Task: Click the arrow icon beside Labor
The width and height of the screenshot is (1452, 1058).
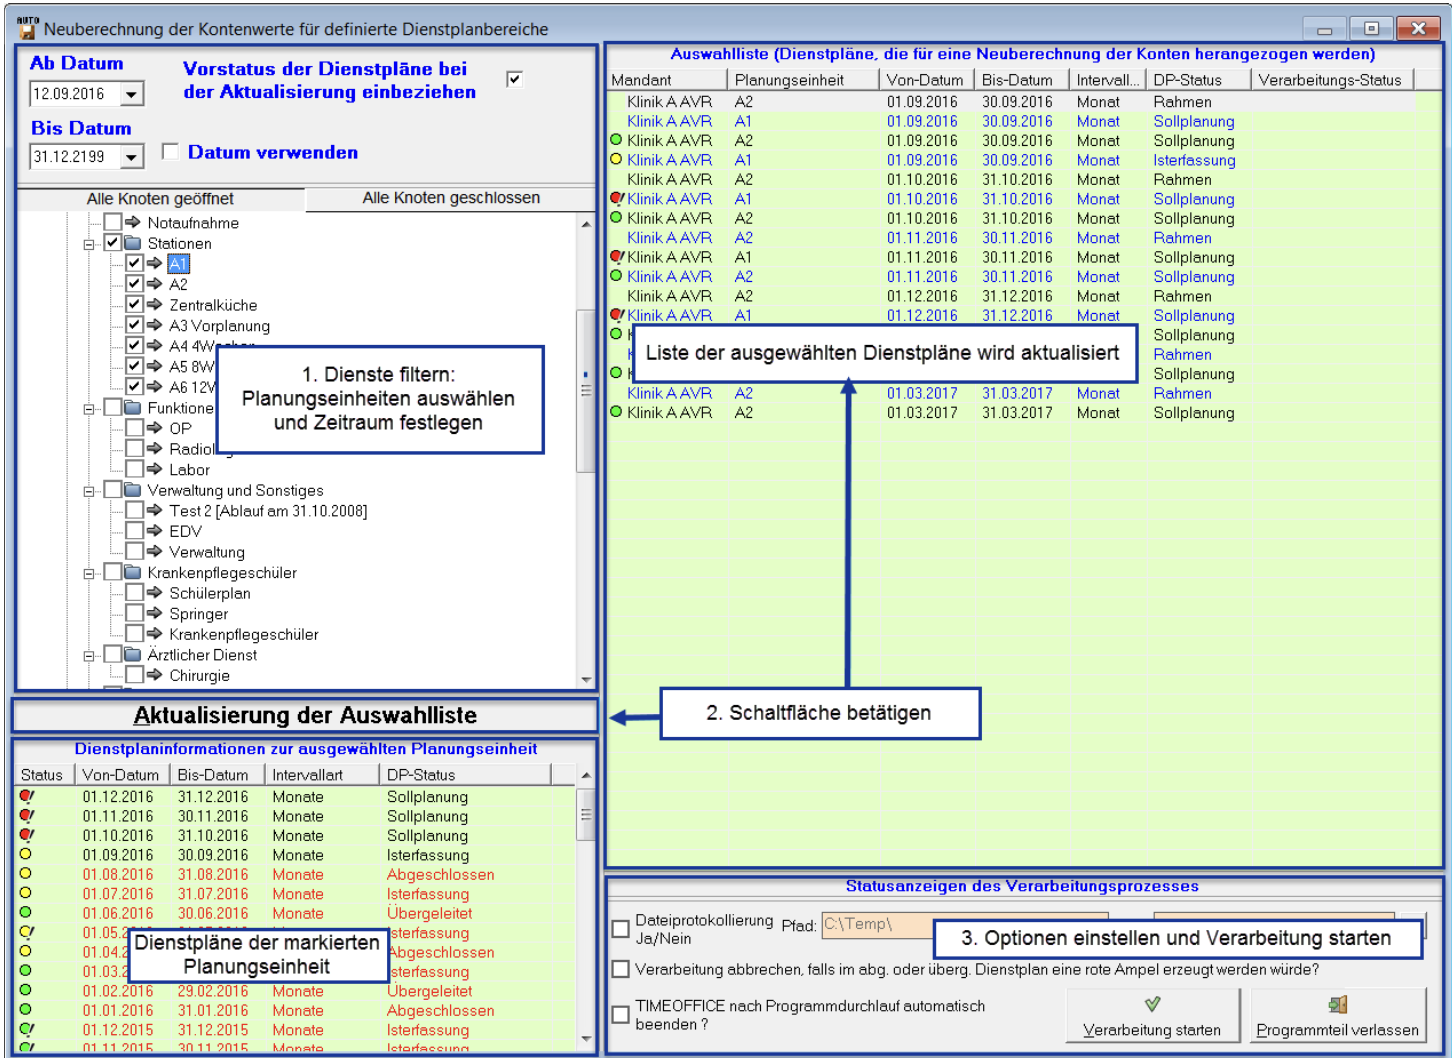Action: click(x=154, y=469)
